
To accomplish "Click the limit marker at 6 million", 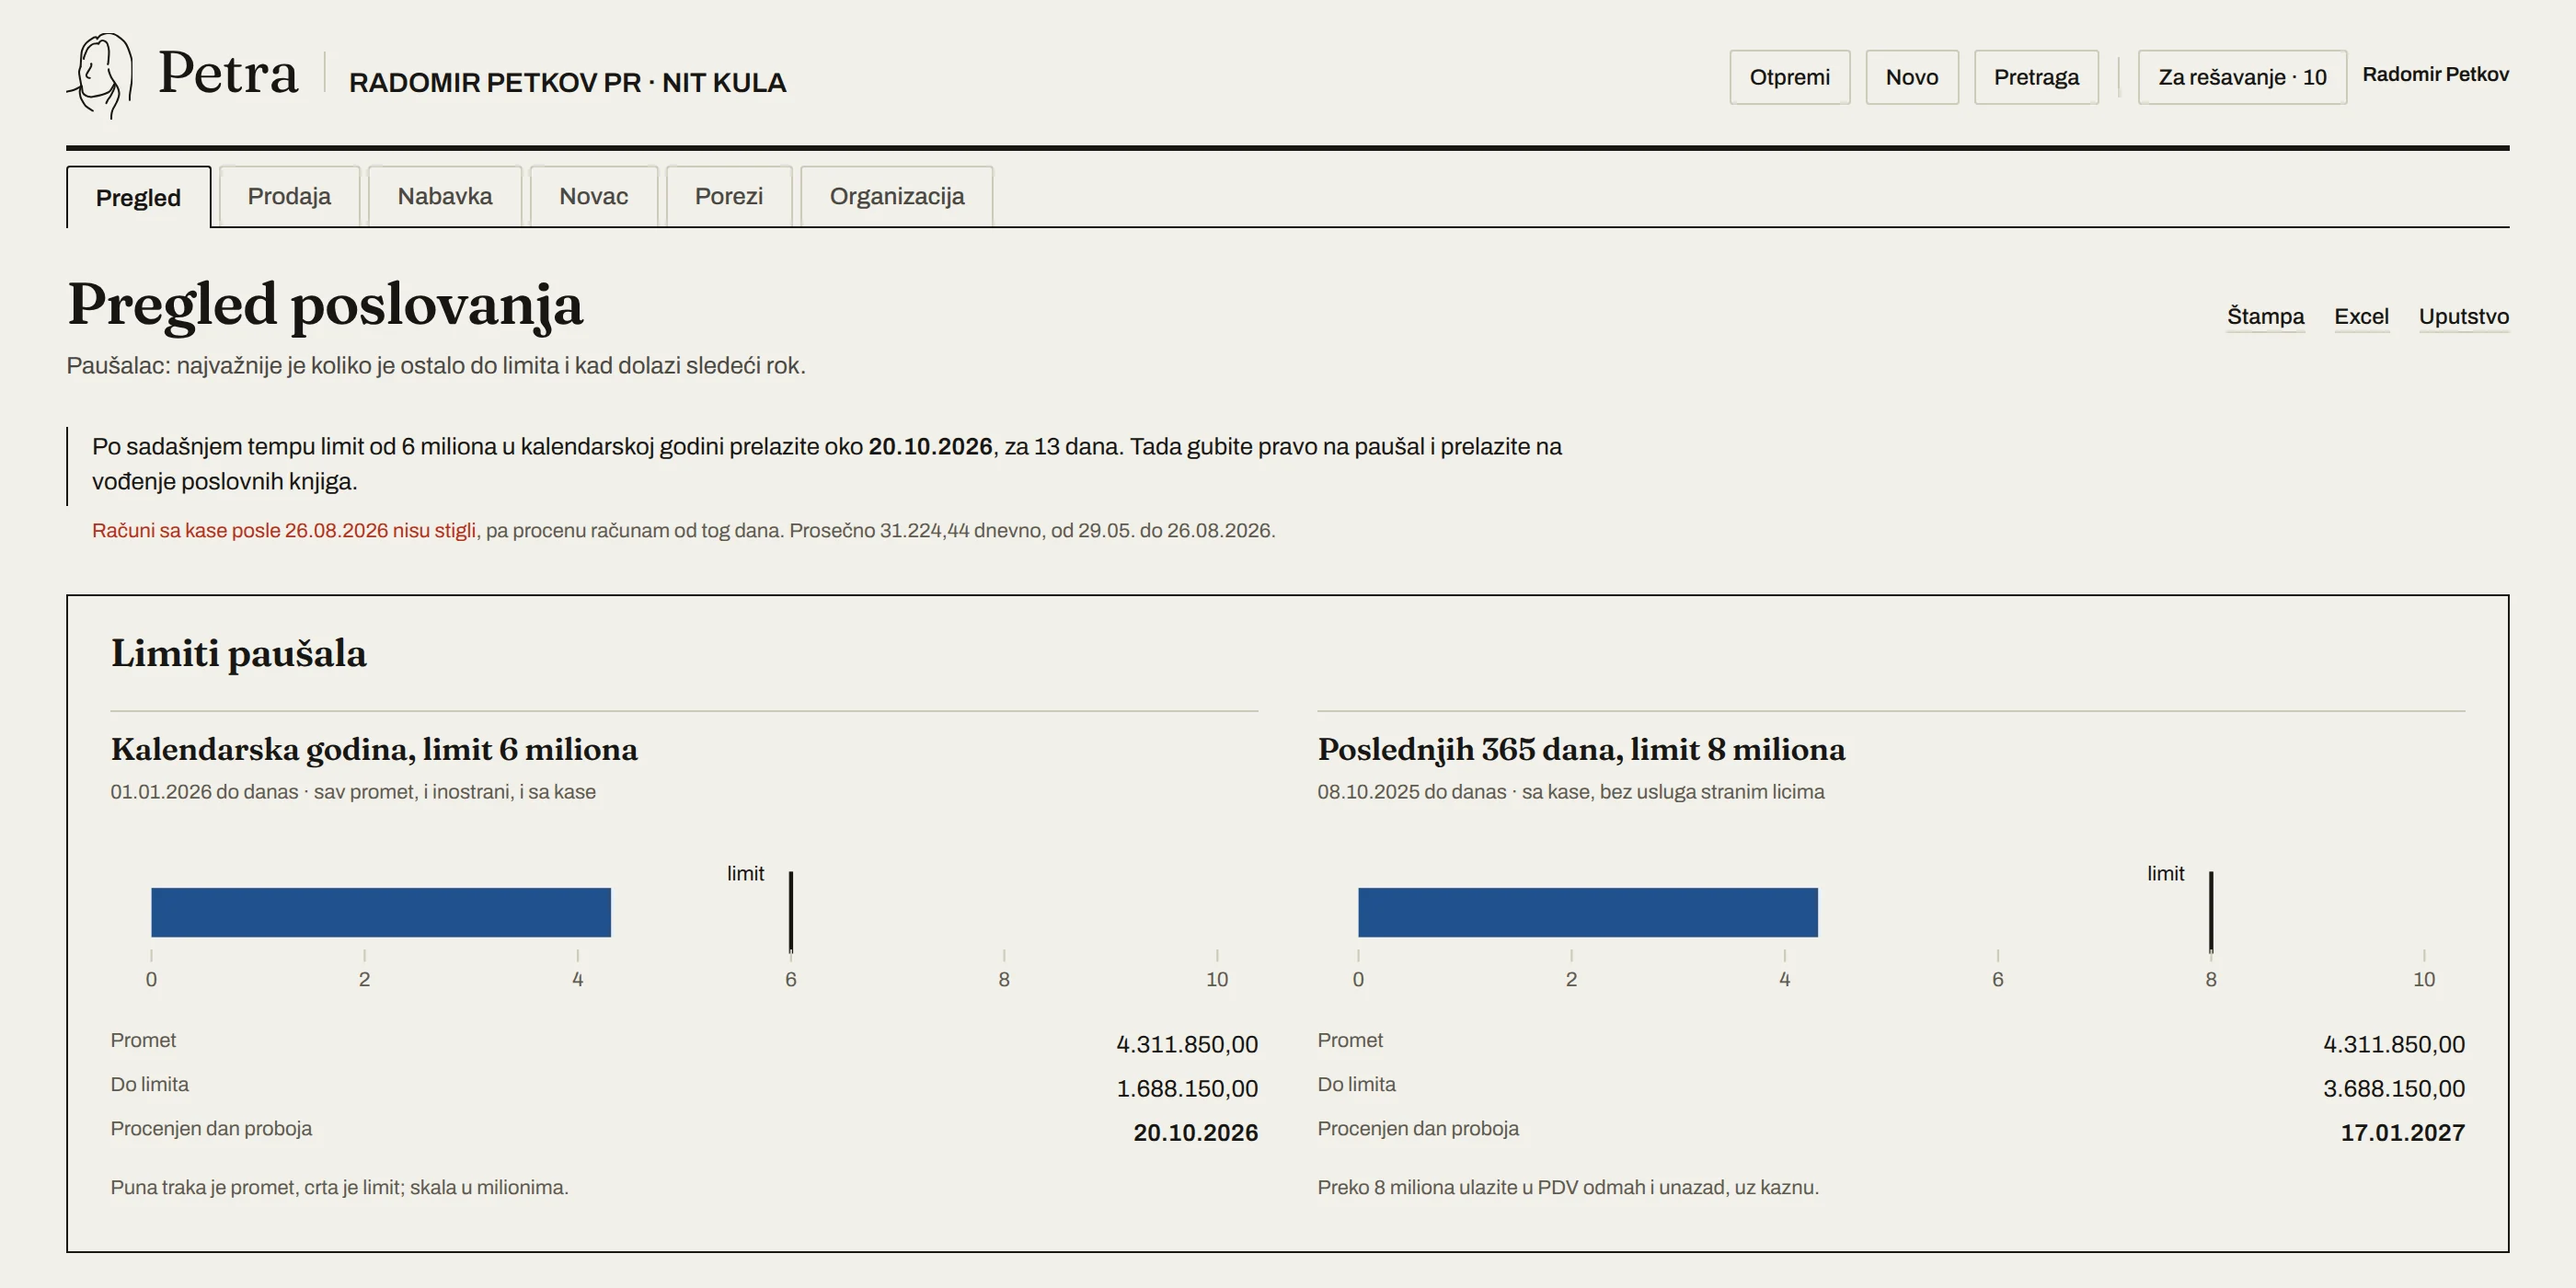I will coord(790,911).
